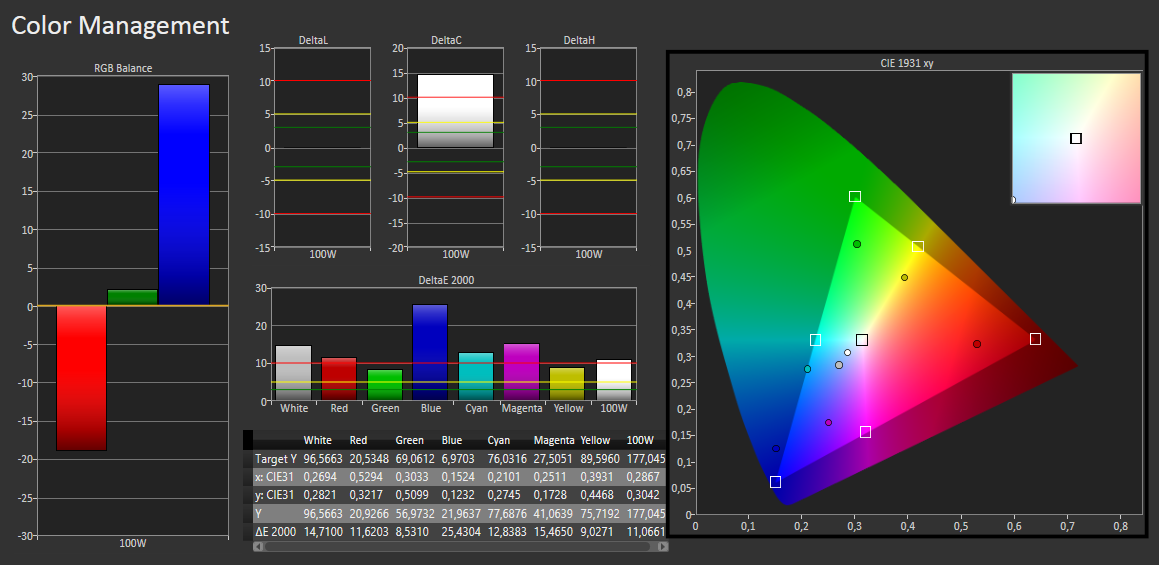The image size is (1159, 565).
Task: Click the white point target square on CIE diagram
Action: (x=862, y=339)
